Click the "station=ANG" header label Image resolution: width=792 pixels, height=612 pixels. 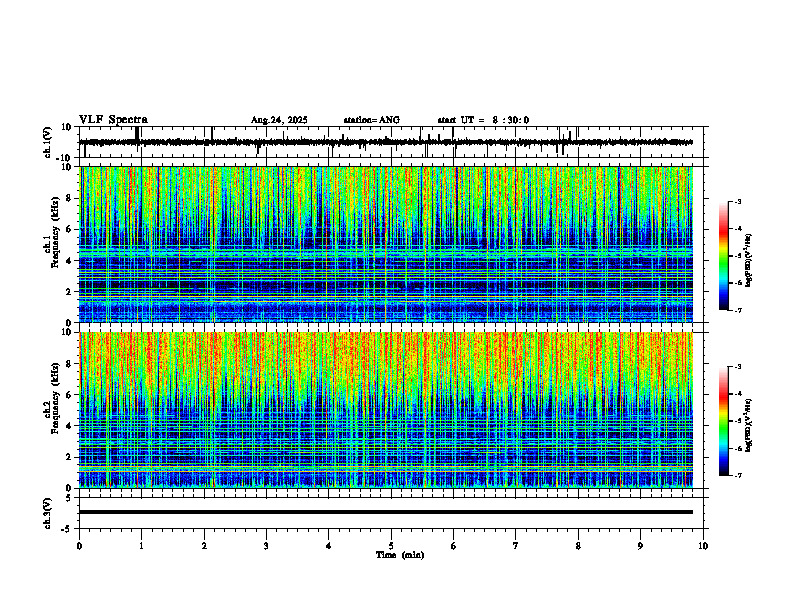[x=371, y=120]
